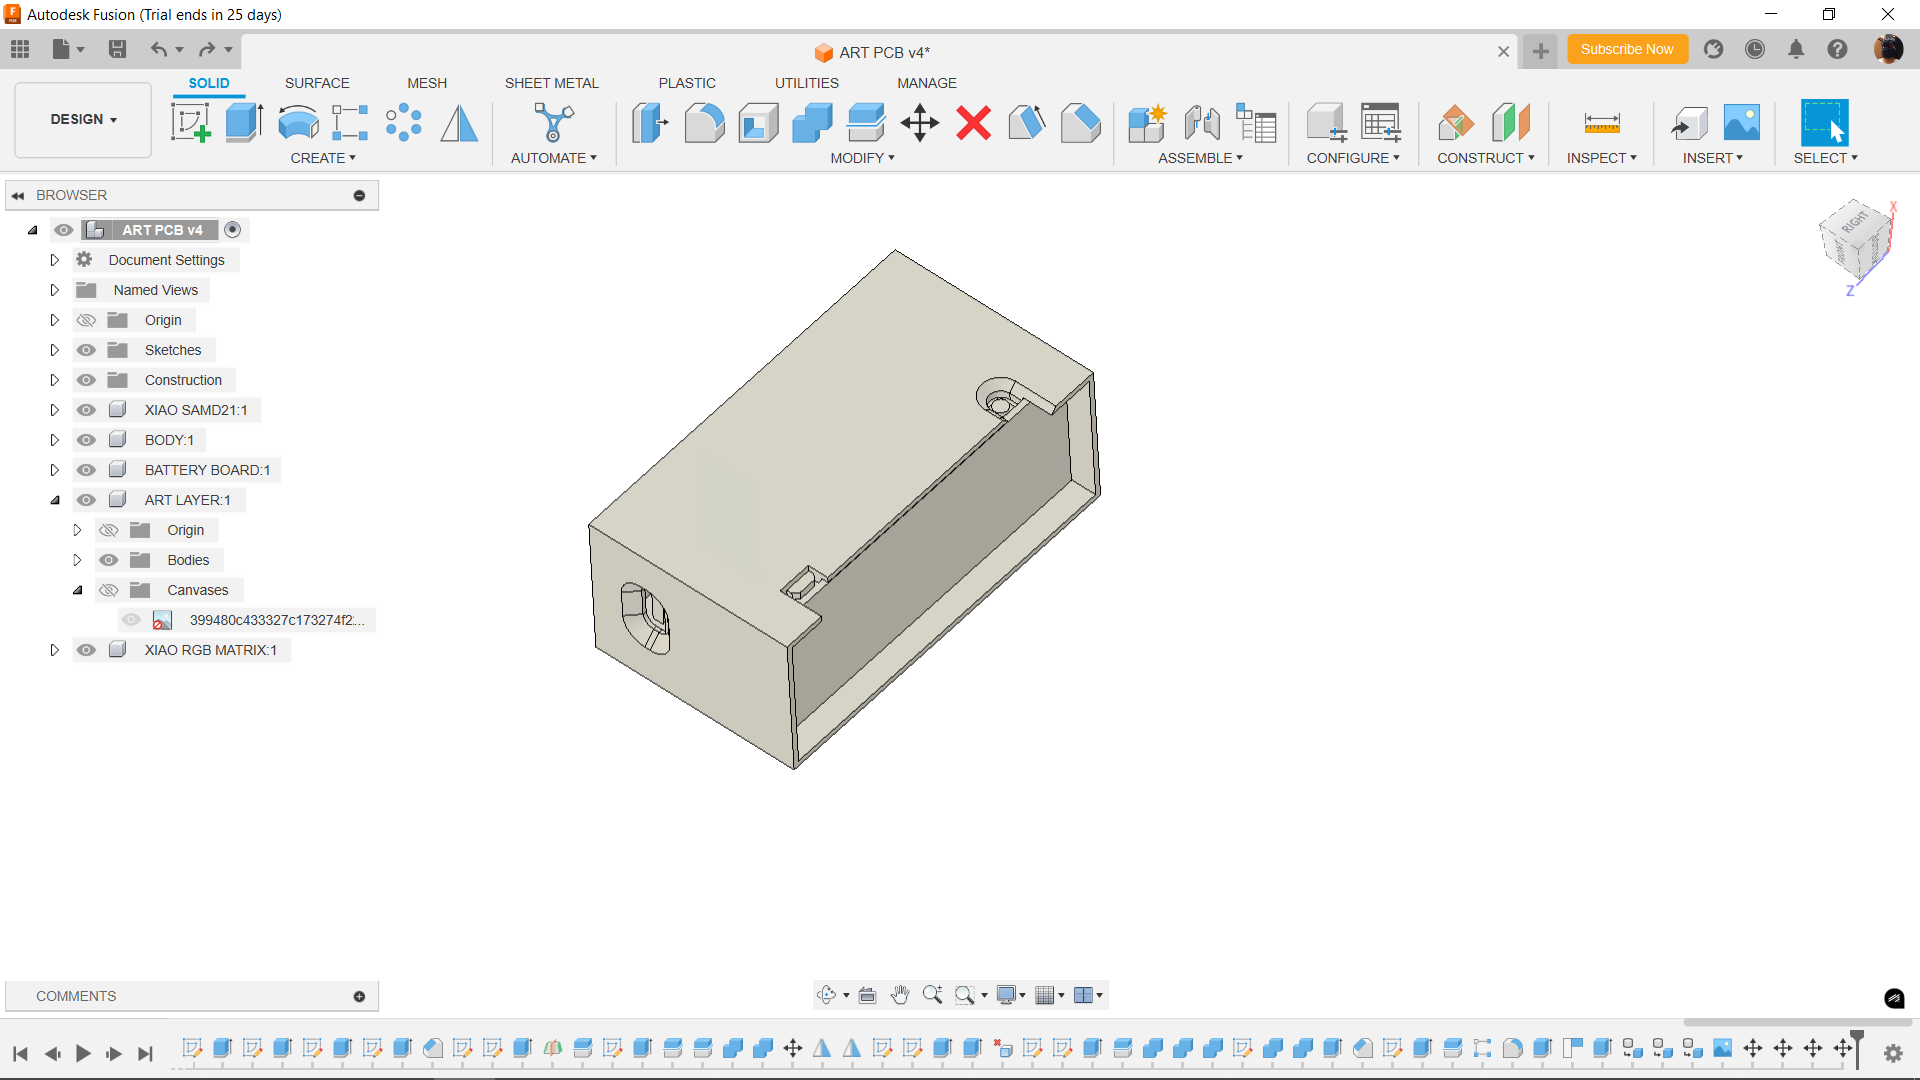Open the CREATE dropdown menu
This screenshot has height=1080, width=1920.
coord(323,158)
